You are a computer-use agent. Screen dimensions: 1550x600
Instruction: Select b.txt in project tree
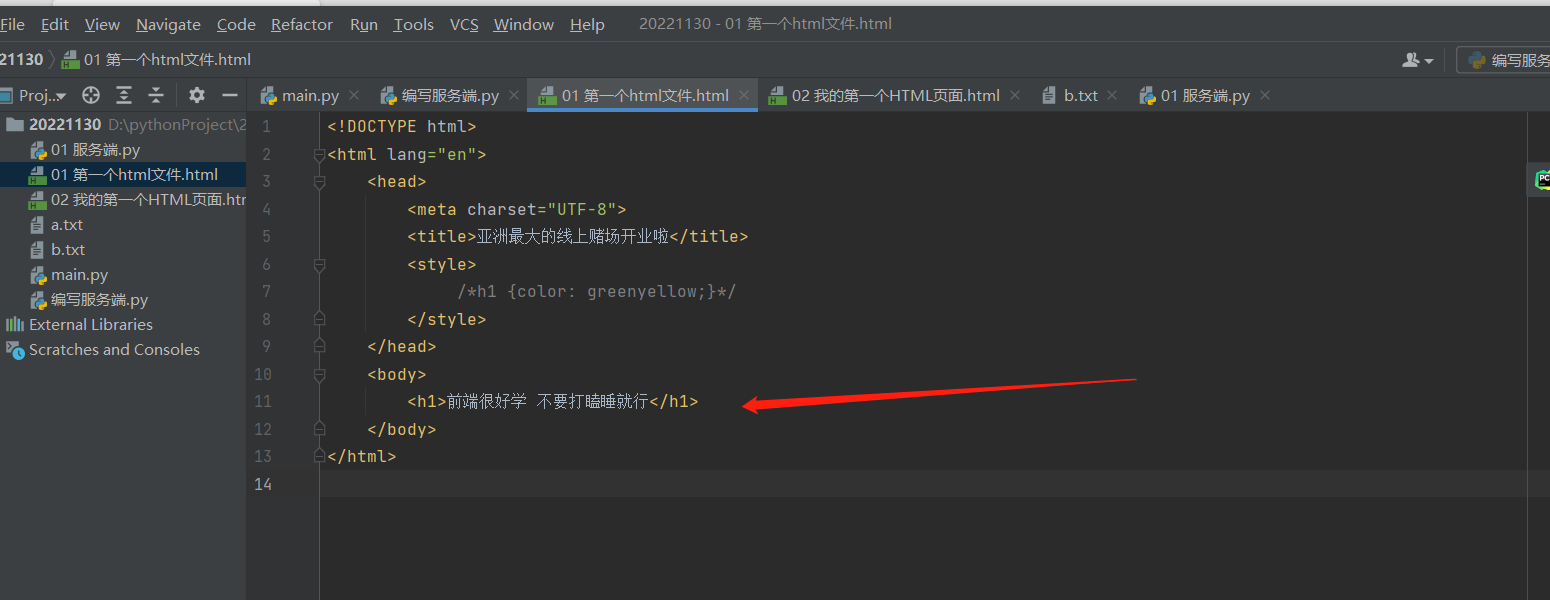click(x=123, y=250)
